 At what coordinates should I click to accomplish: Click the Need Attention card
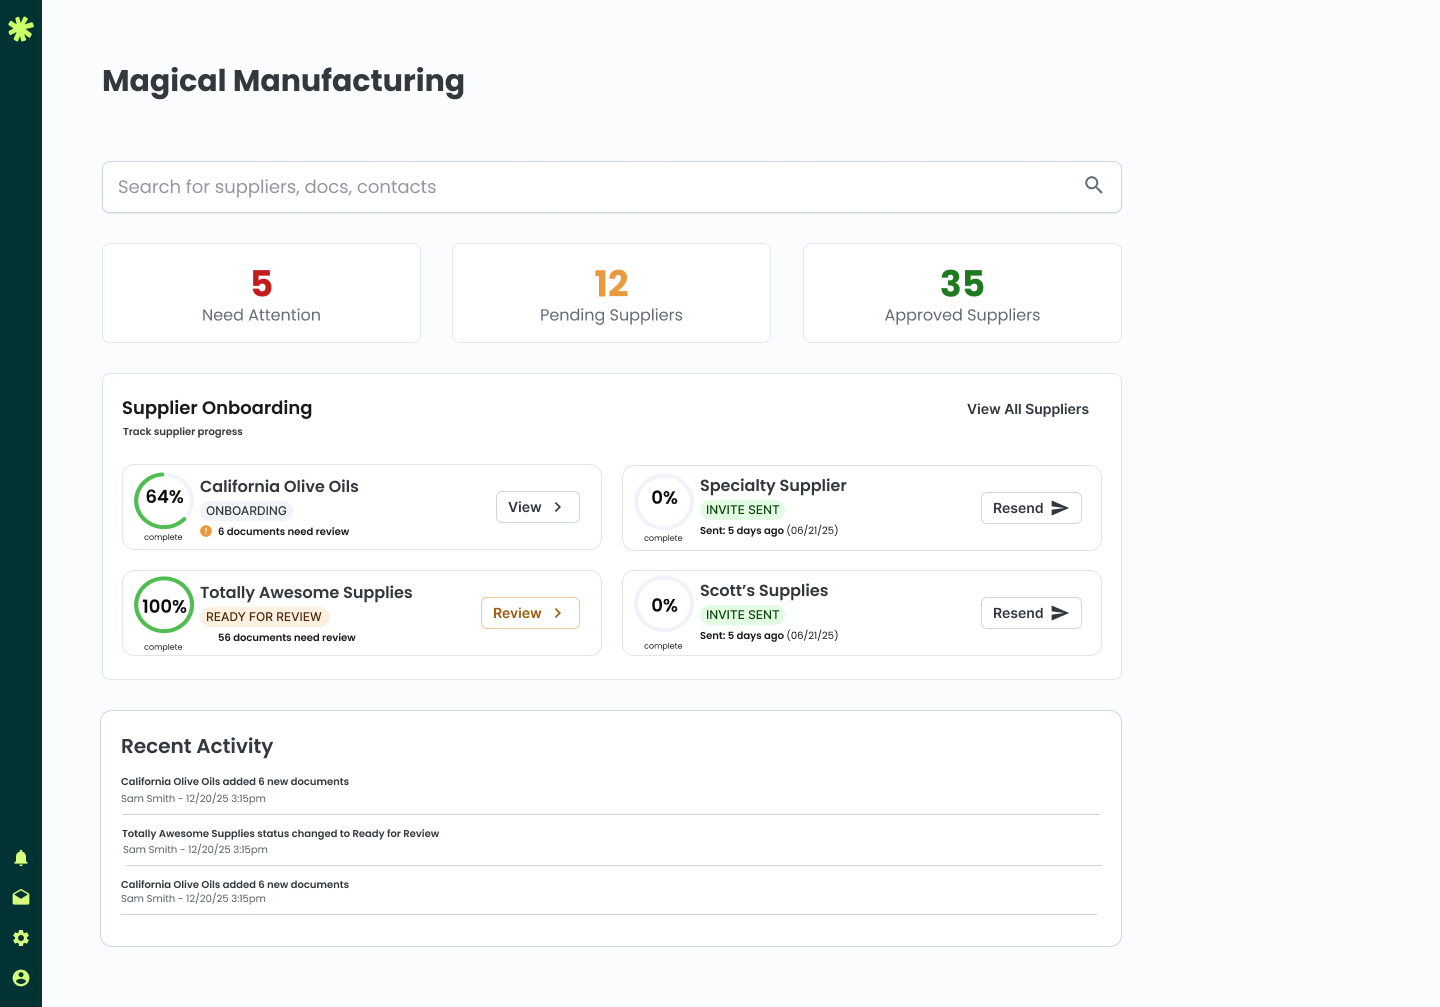pyautogui.click(x=261, y=293)
